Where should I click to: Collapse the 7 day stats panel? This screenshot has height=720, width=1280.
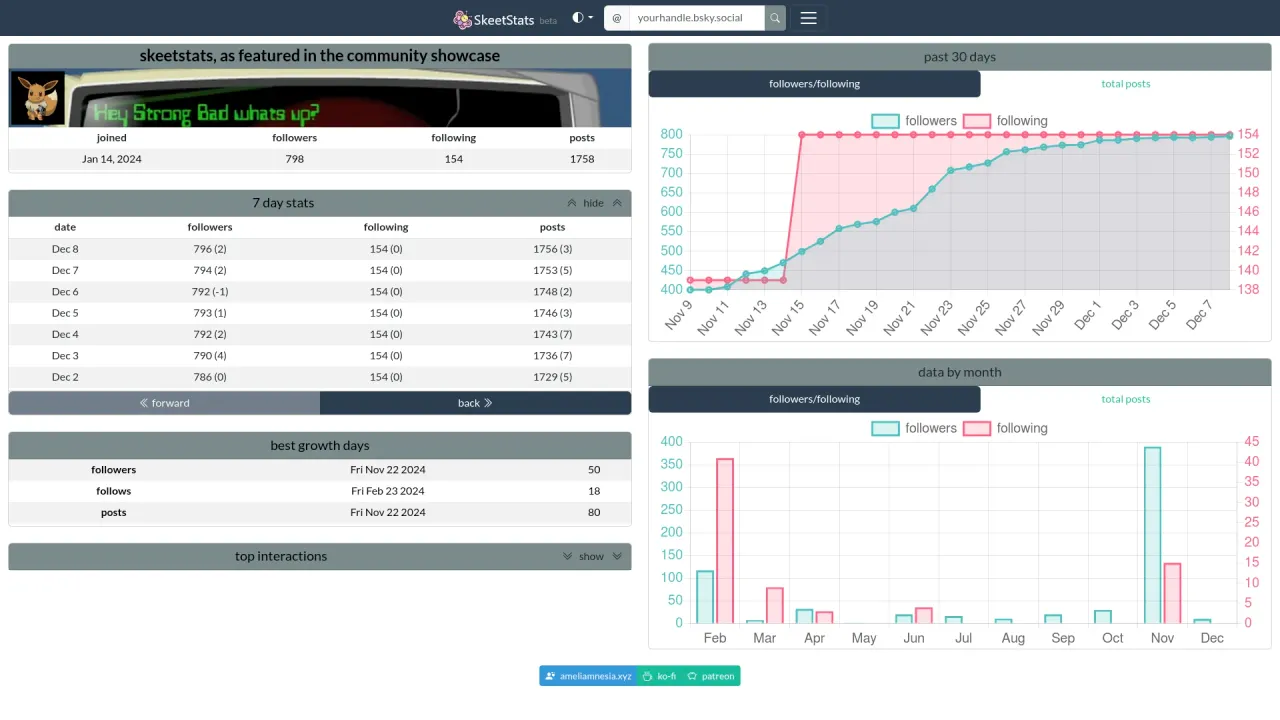tap(594, 203)
